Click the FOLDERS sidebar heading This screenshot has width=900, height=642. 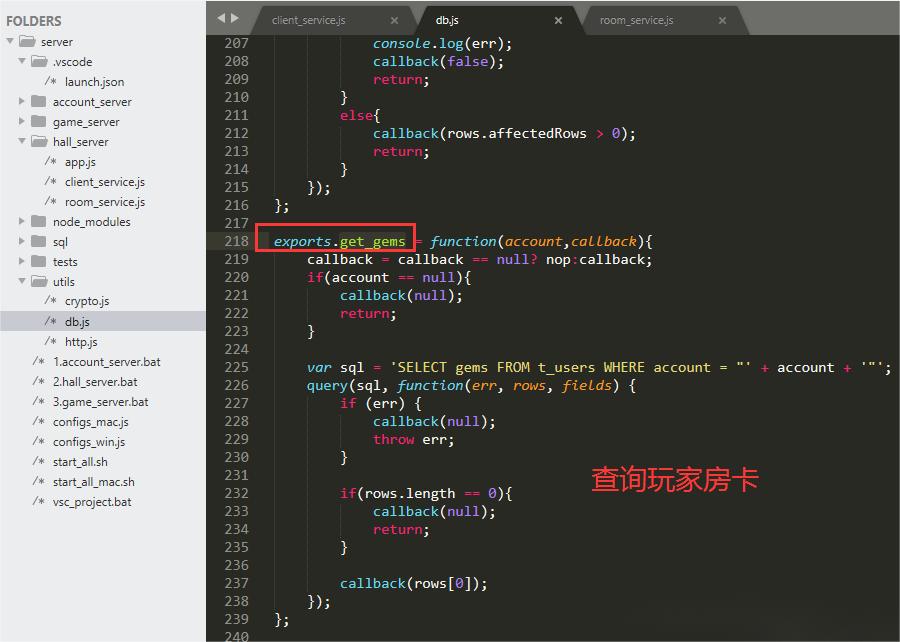[33, 21]
